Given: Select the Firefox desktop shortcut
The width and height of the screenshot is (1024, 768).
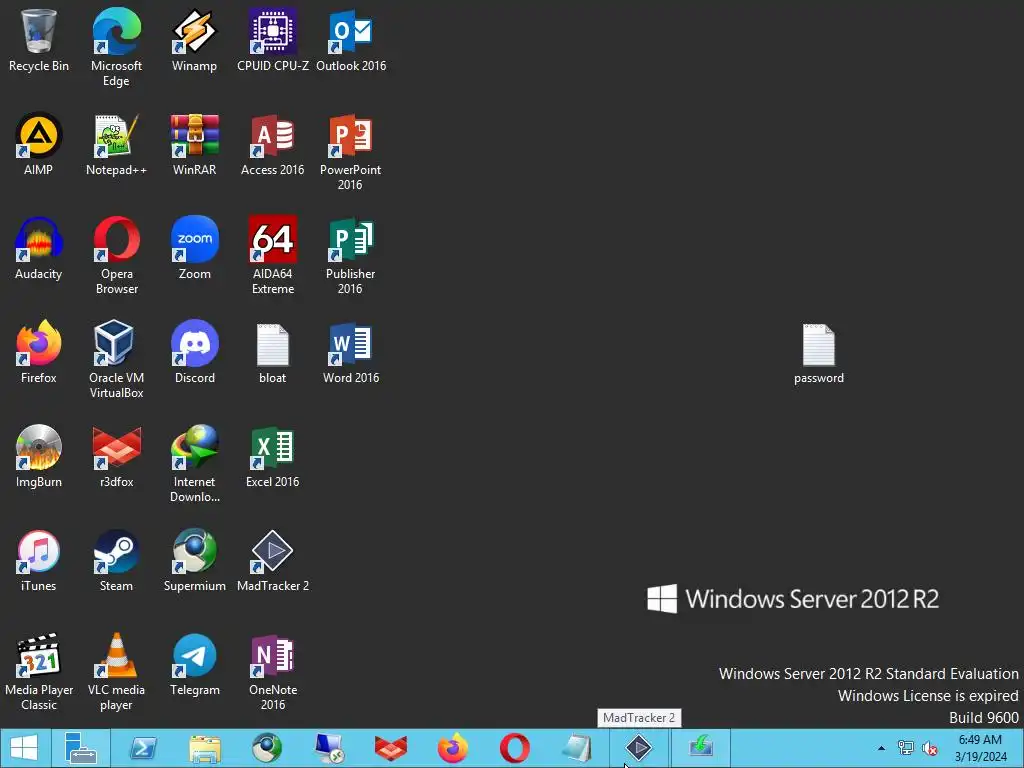Looking at the screenshot, I should tap(39, 352).
